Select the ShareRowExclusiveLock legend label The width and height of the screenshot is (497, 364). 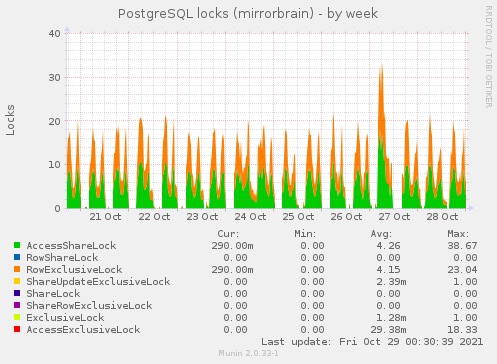point(89,306)
